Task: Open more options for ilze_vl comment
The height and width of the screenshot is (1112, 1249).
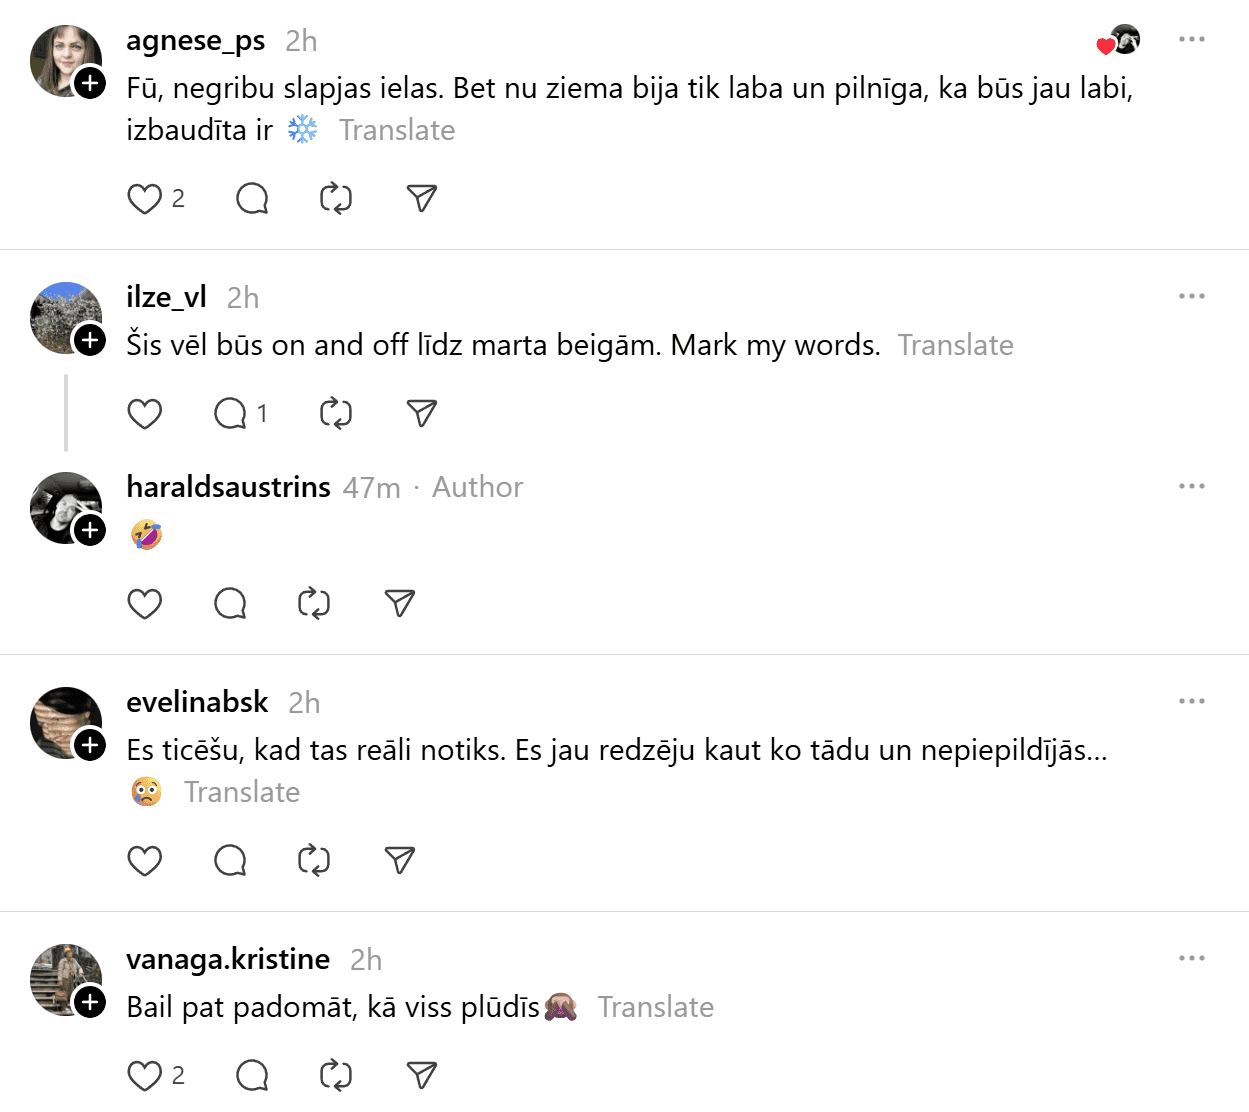Action: pos(1191,297)
